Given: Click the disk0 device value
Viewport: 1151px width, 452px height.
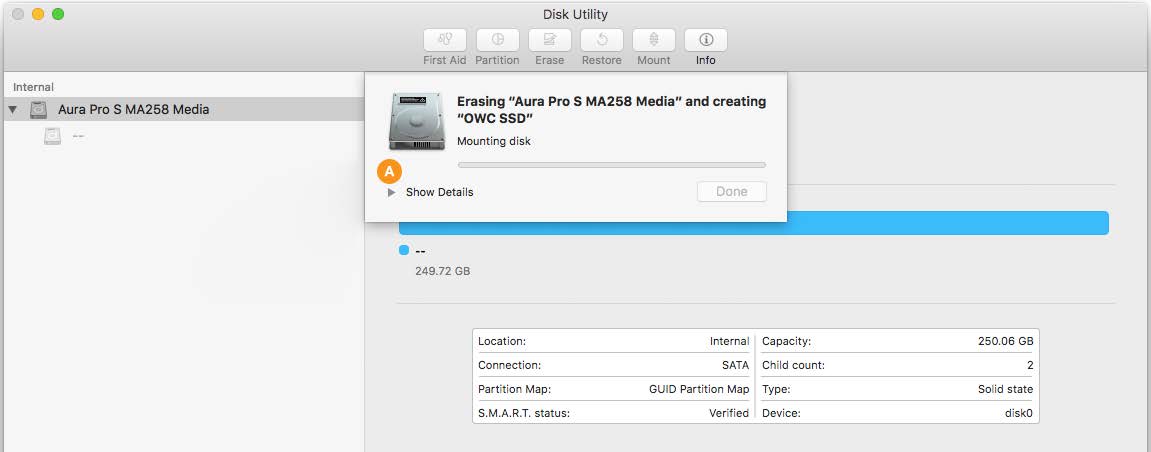Looking at the screenshot, I should [x=1019, y=413].
